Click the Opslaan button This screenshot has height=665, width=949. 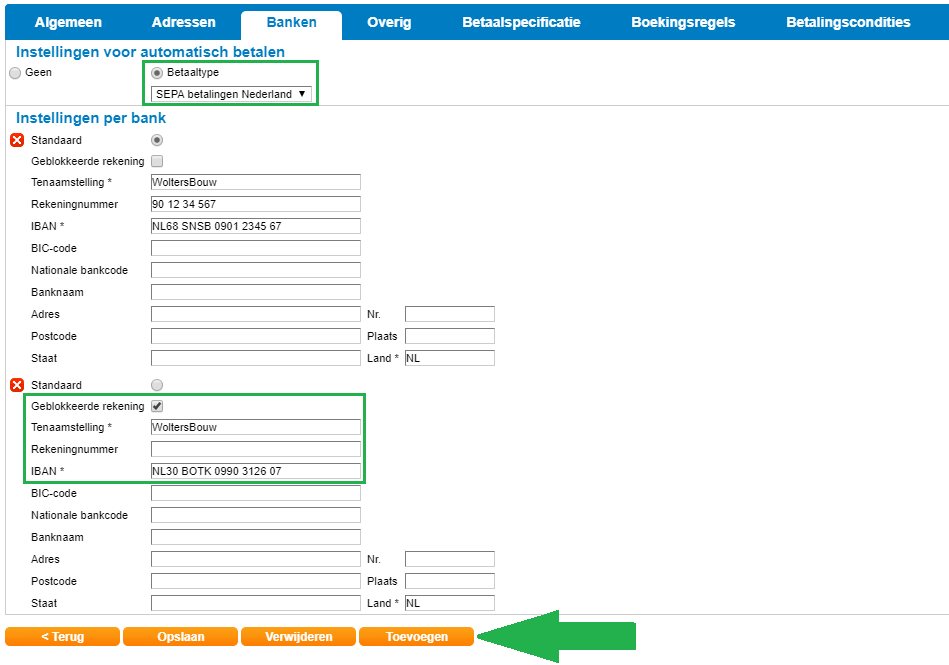click(x=180, y=637)
